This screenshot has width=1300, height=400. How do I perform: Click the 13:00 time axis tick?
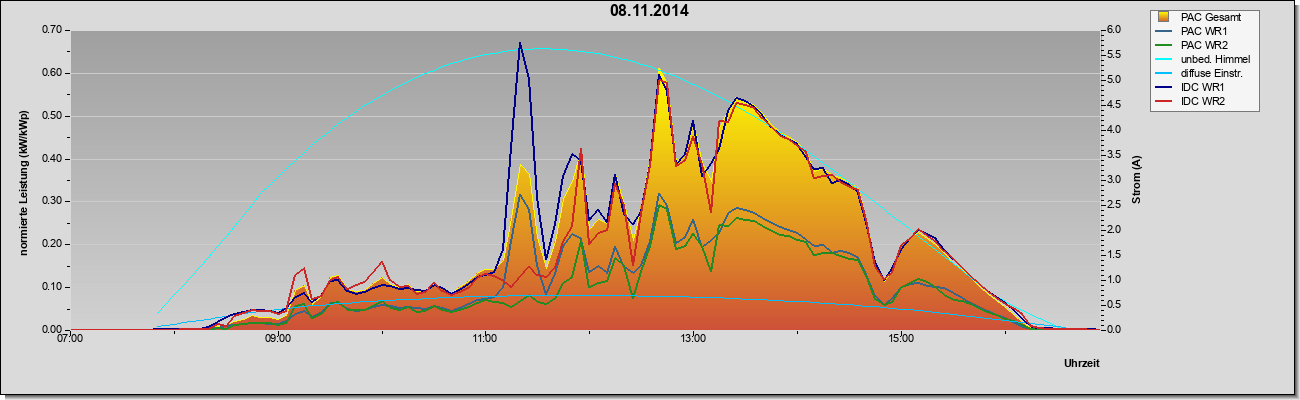coord(693,340)
